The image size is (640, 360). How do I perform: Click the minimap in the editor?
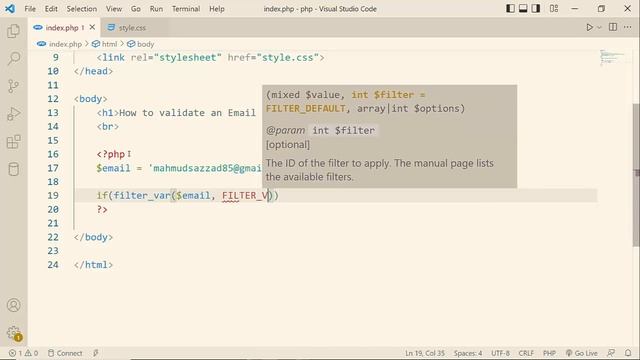[612, 57]
